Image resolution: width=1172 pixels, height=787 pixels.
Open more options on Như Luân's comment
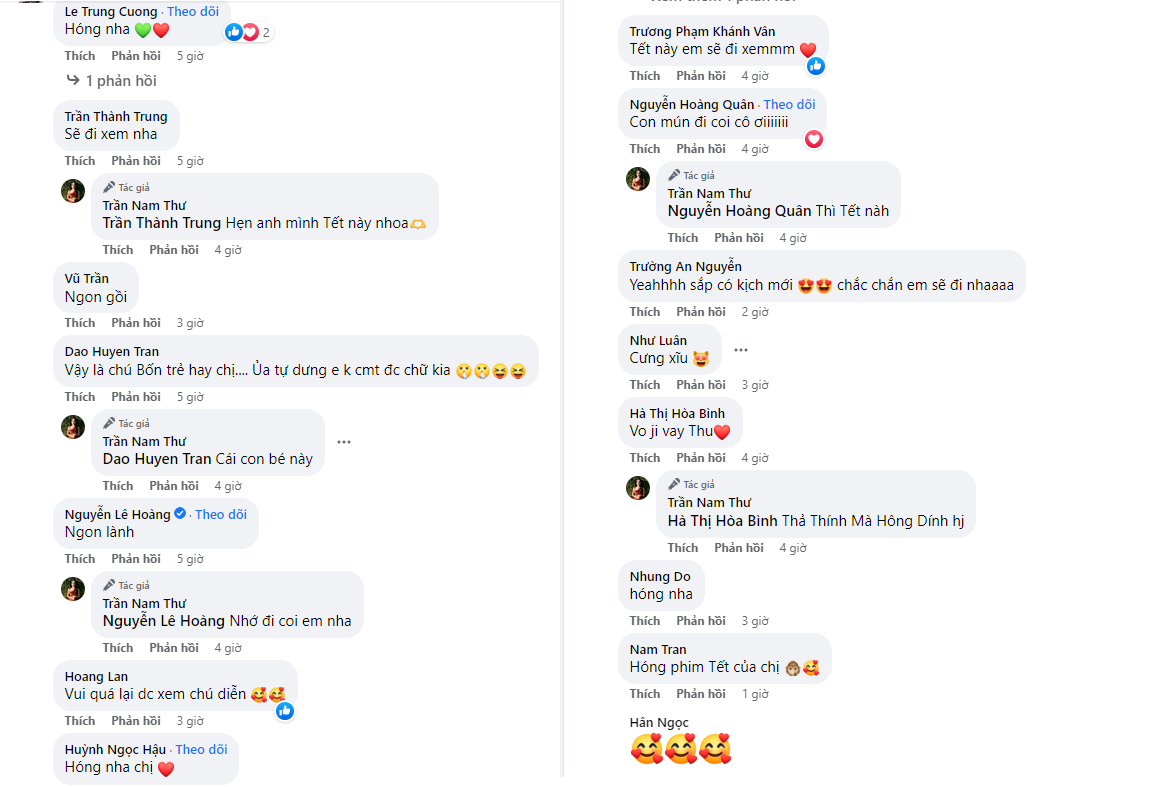741,350
